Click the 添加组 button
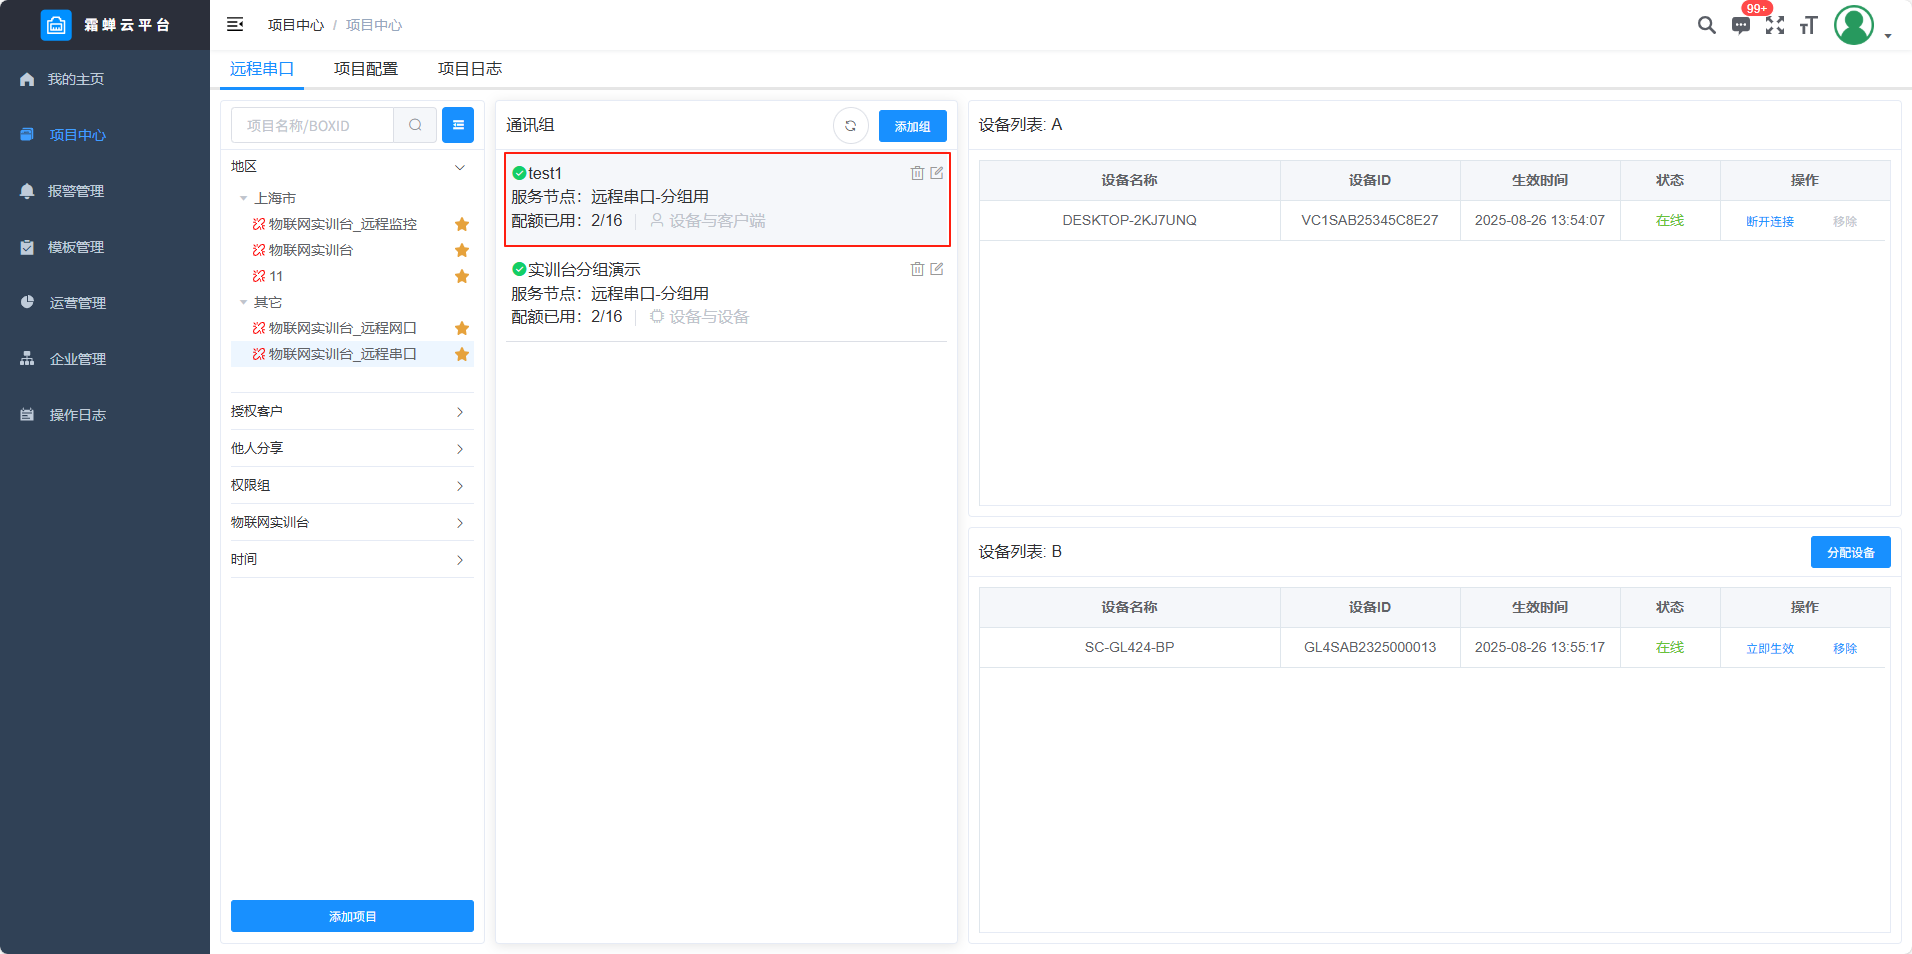1912x954 pixels. click(x=912, y=126)
